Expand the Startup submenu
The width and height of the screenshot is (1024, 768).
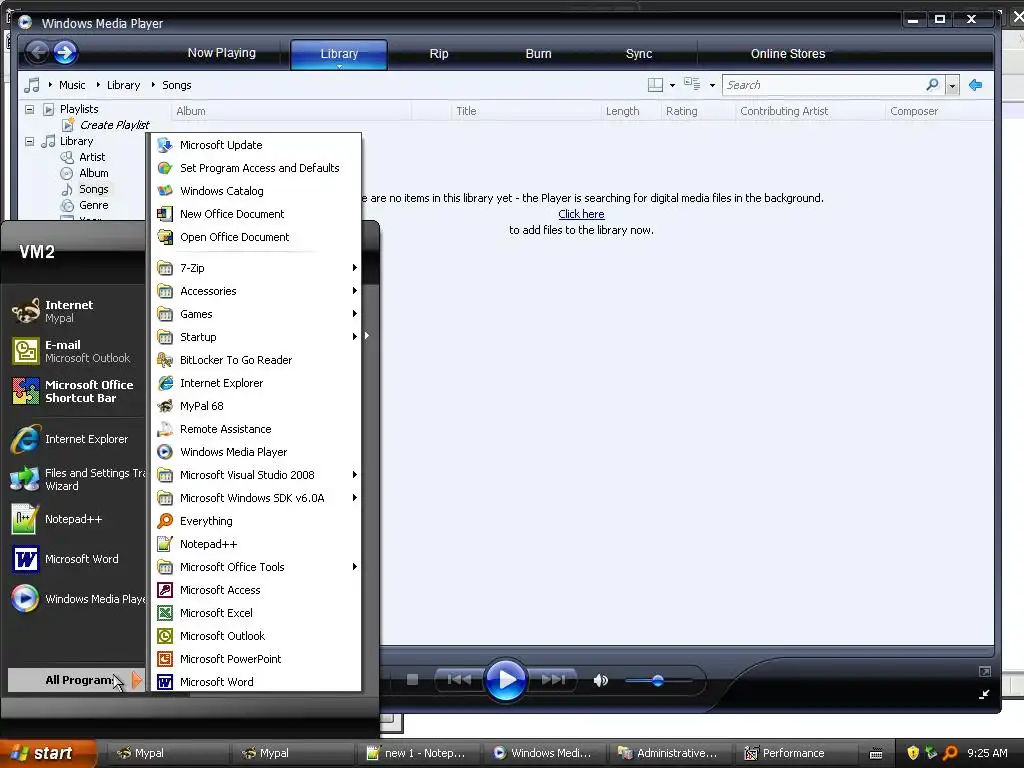tap(256, 337)
